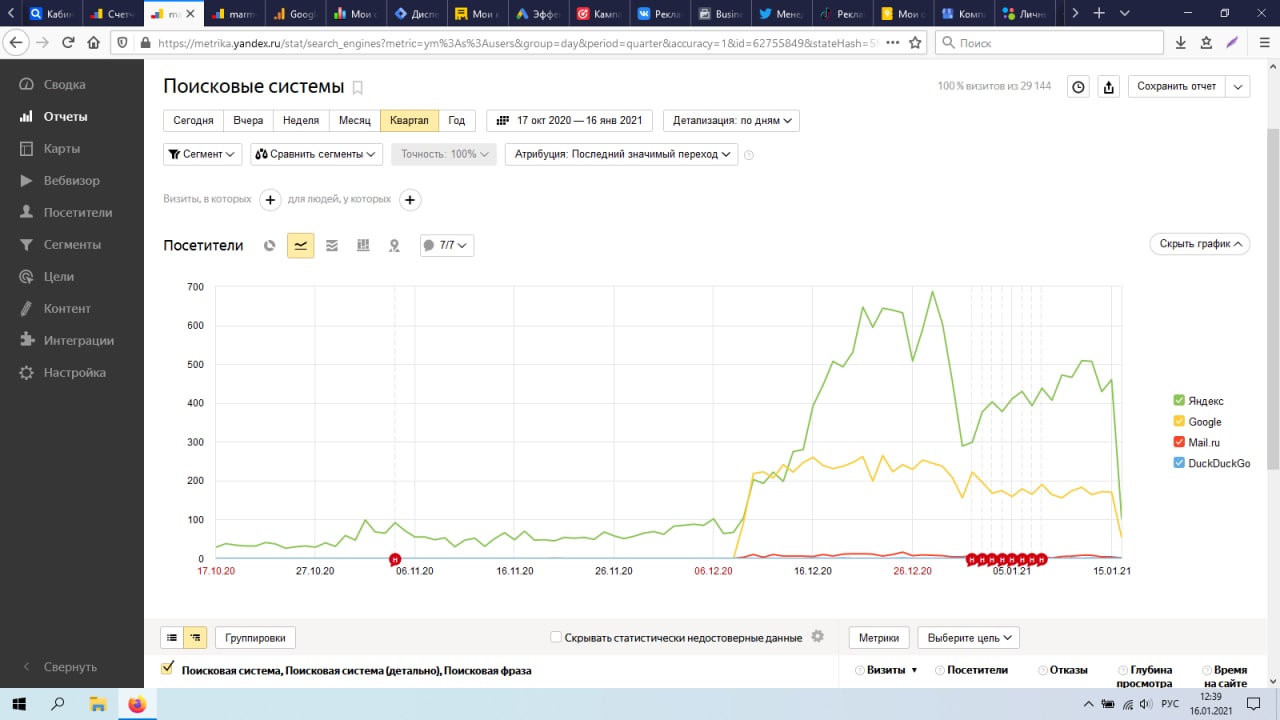Open attribution help question icon
The image size is (1280, 720).
pos(749,155)
